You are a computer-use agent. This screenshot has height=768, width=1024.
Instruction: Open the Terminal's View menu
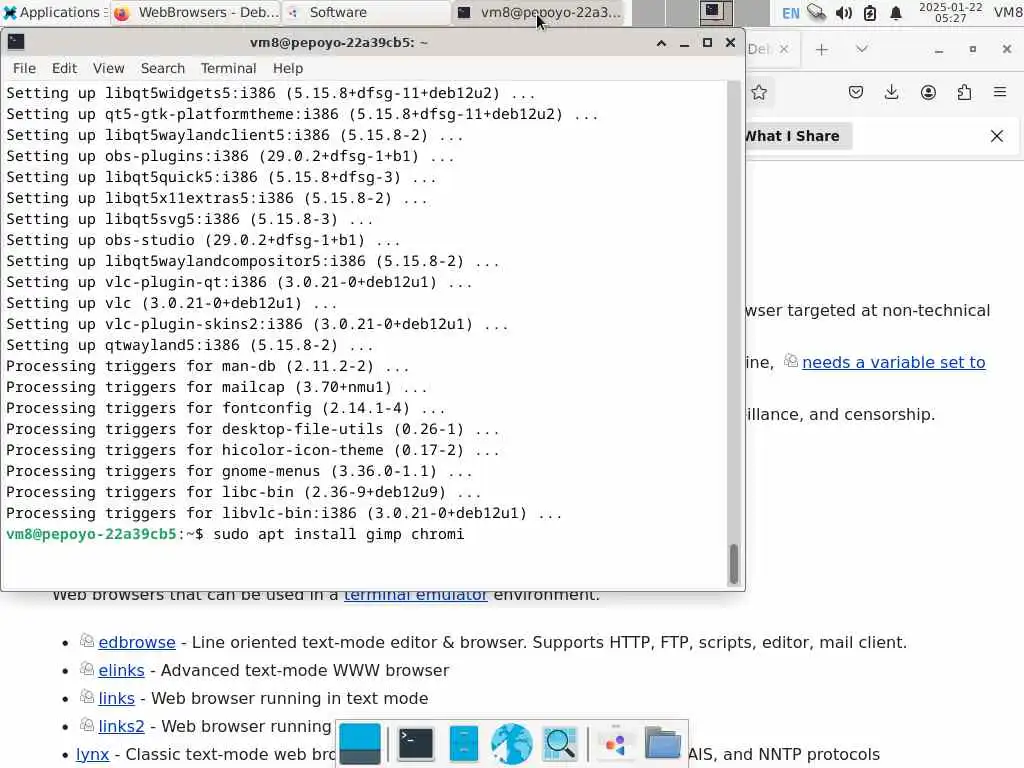tap(108, 68)
